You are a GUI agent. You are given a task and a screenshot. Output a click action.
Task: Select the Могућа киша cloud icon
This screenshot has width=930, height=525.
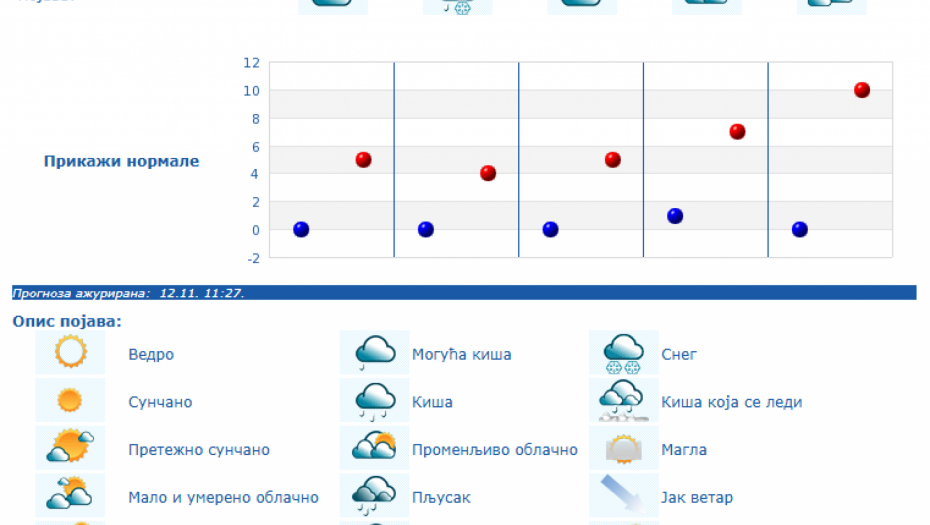click(375, 353)
